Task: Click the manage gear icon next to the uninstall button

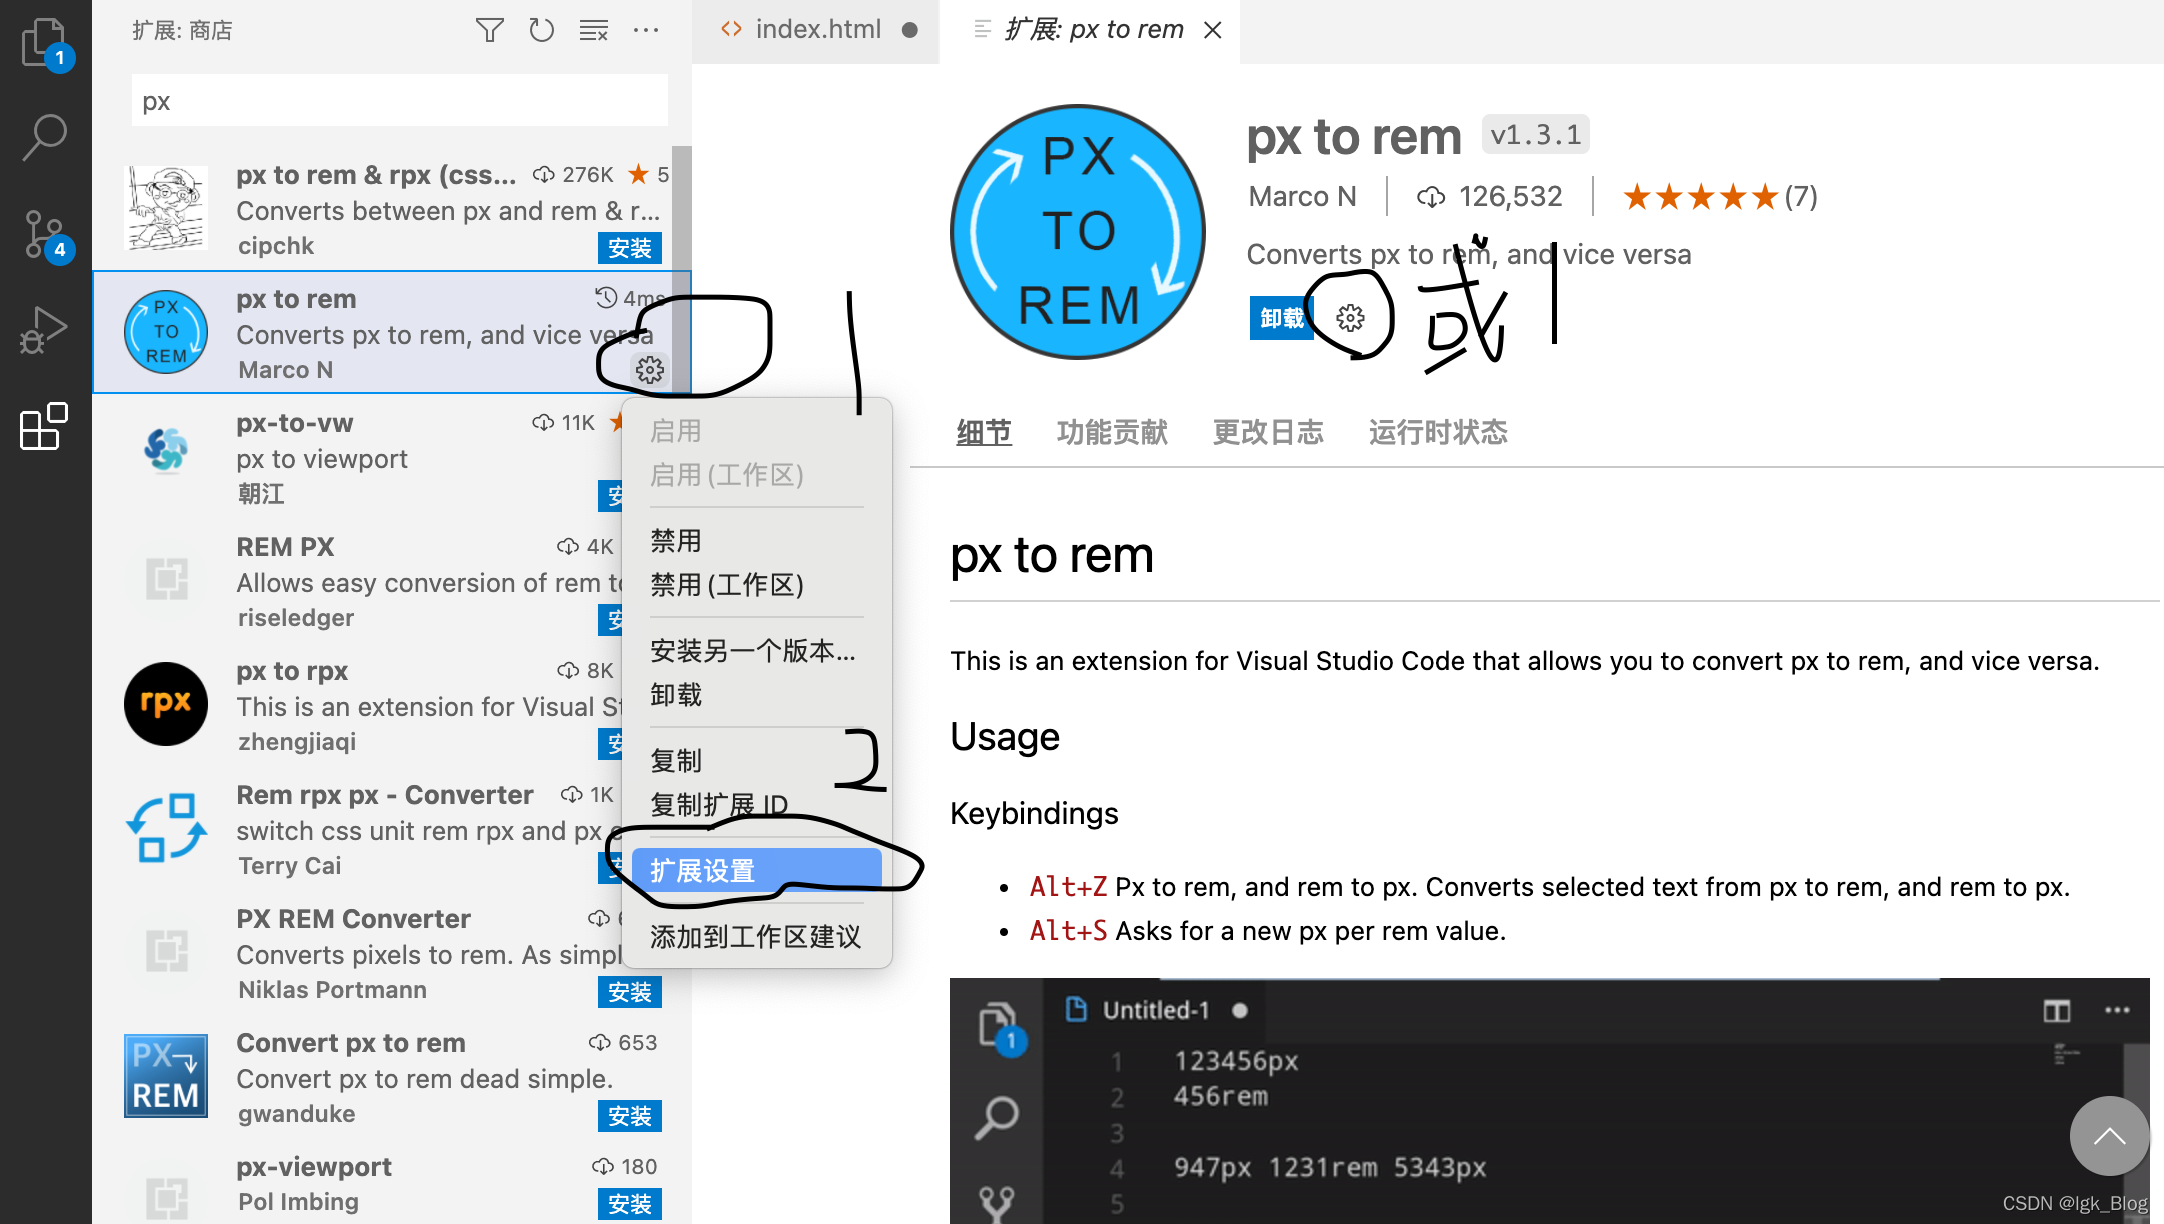Action: coord(1350,318)
